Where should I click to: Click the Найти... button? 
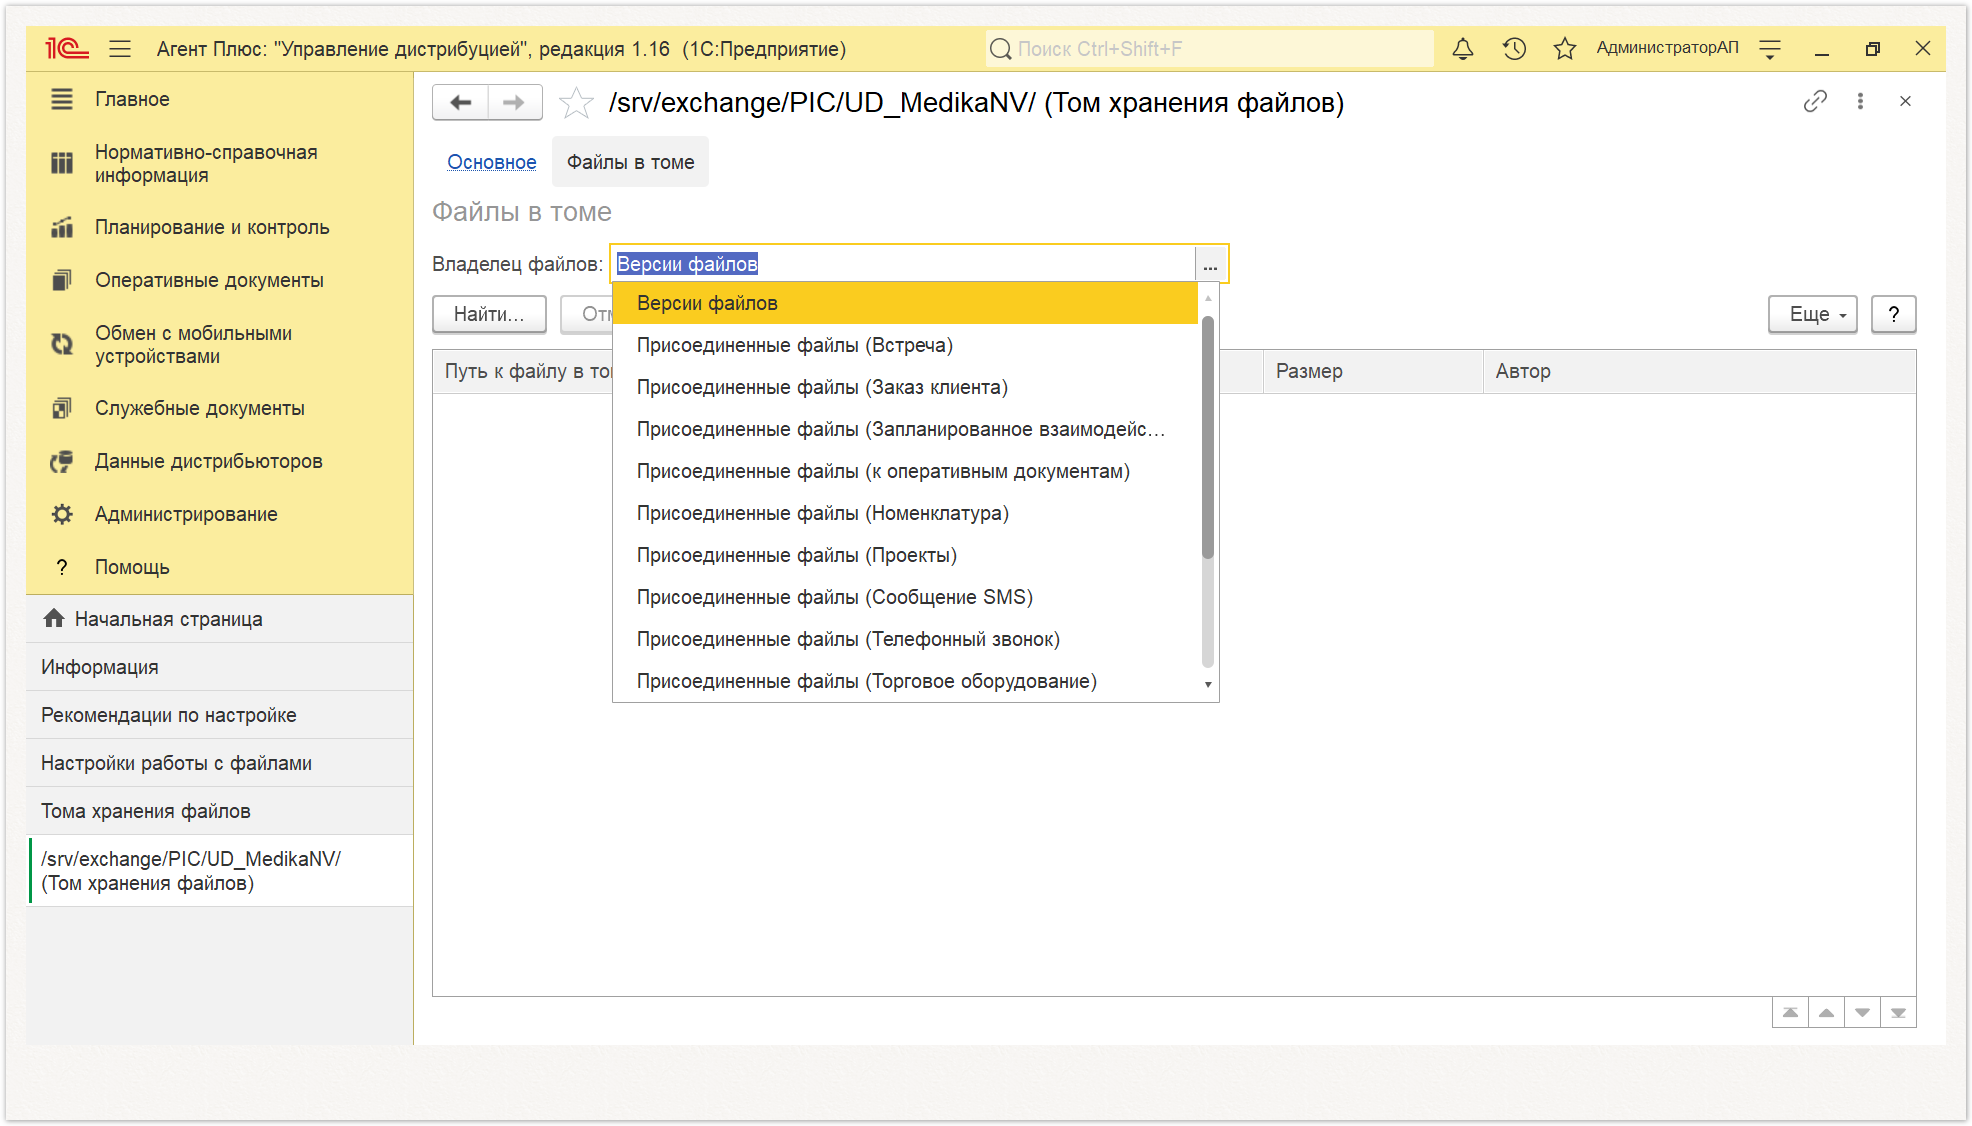489,314
